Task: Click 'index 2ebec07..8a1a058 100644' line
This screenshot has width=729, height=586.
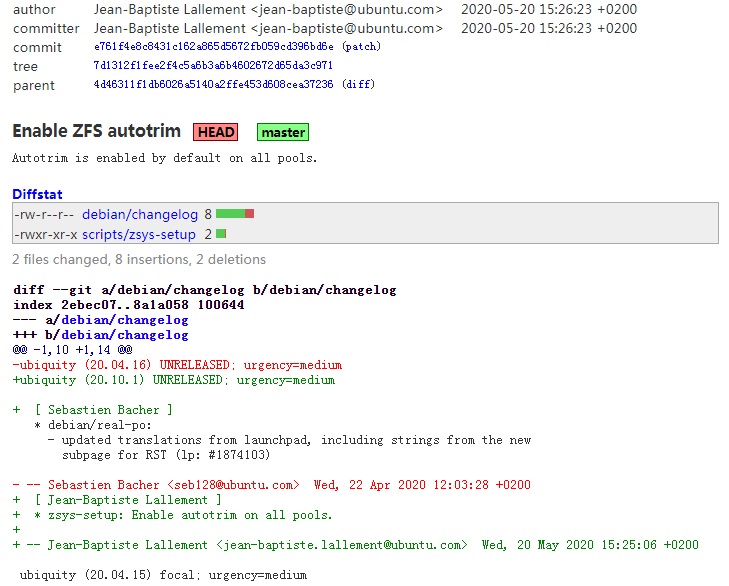Action: click(x=129, y=305)
